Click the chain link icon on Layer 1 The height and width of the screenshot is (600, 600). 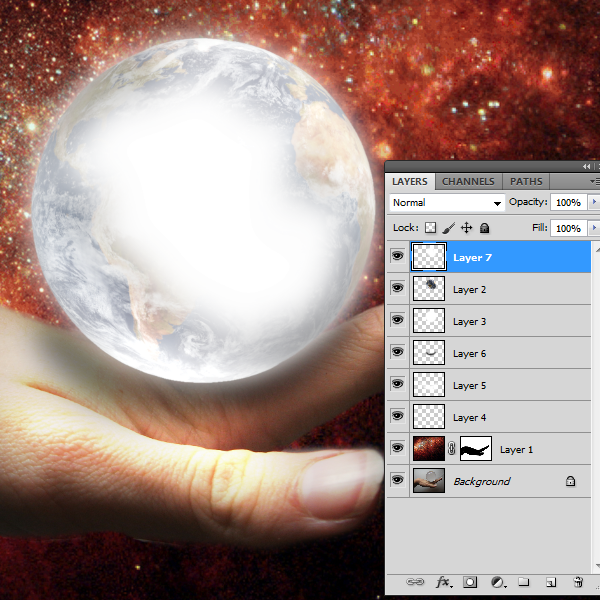click(x=452, y=448)
